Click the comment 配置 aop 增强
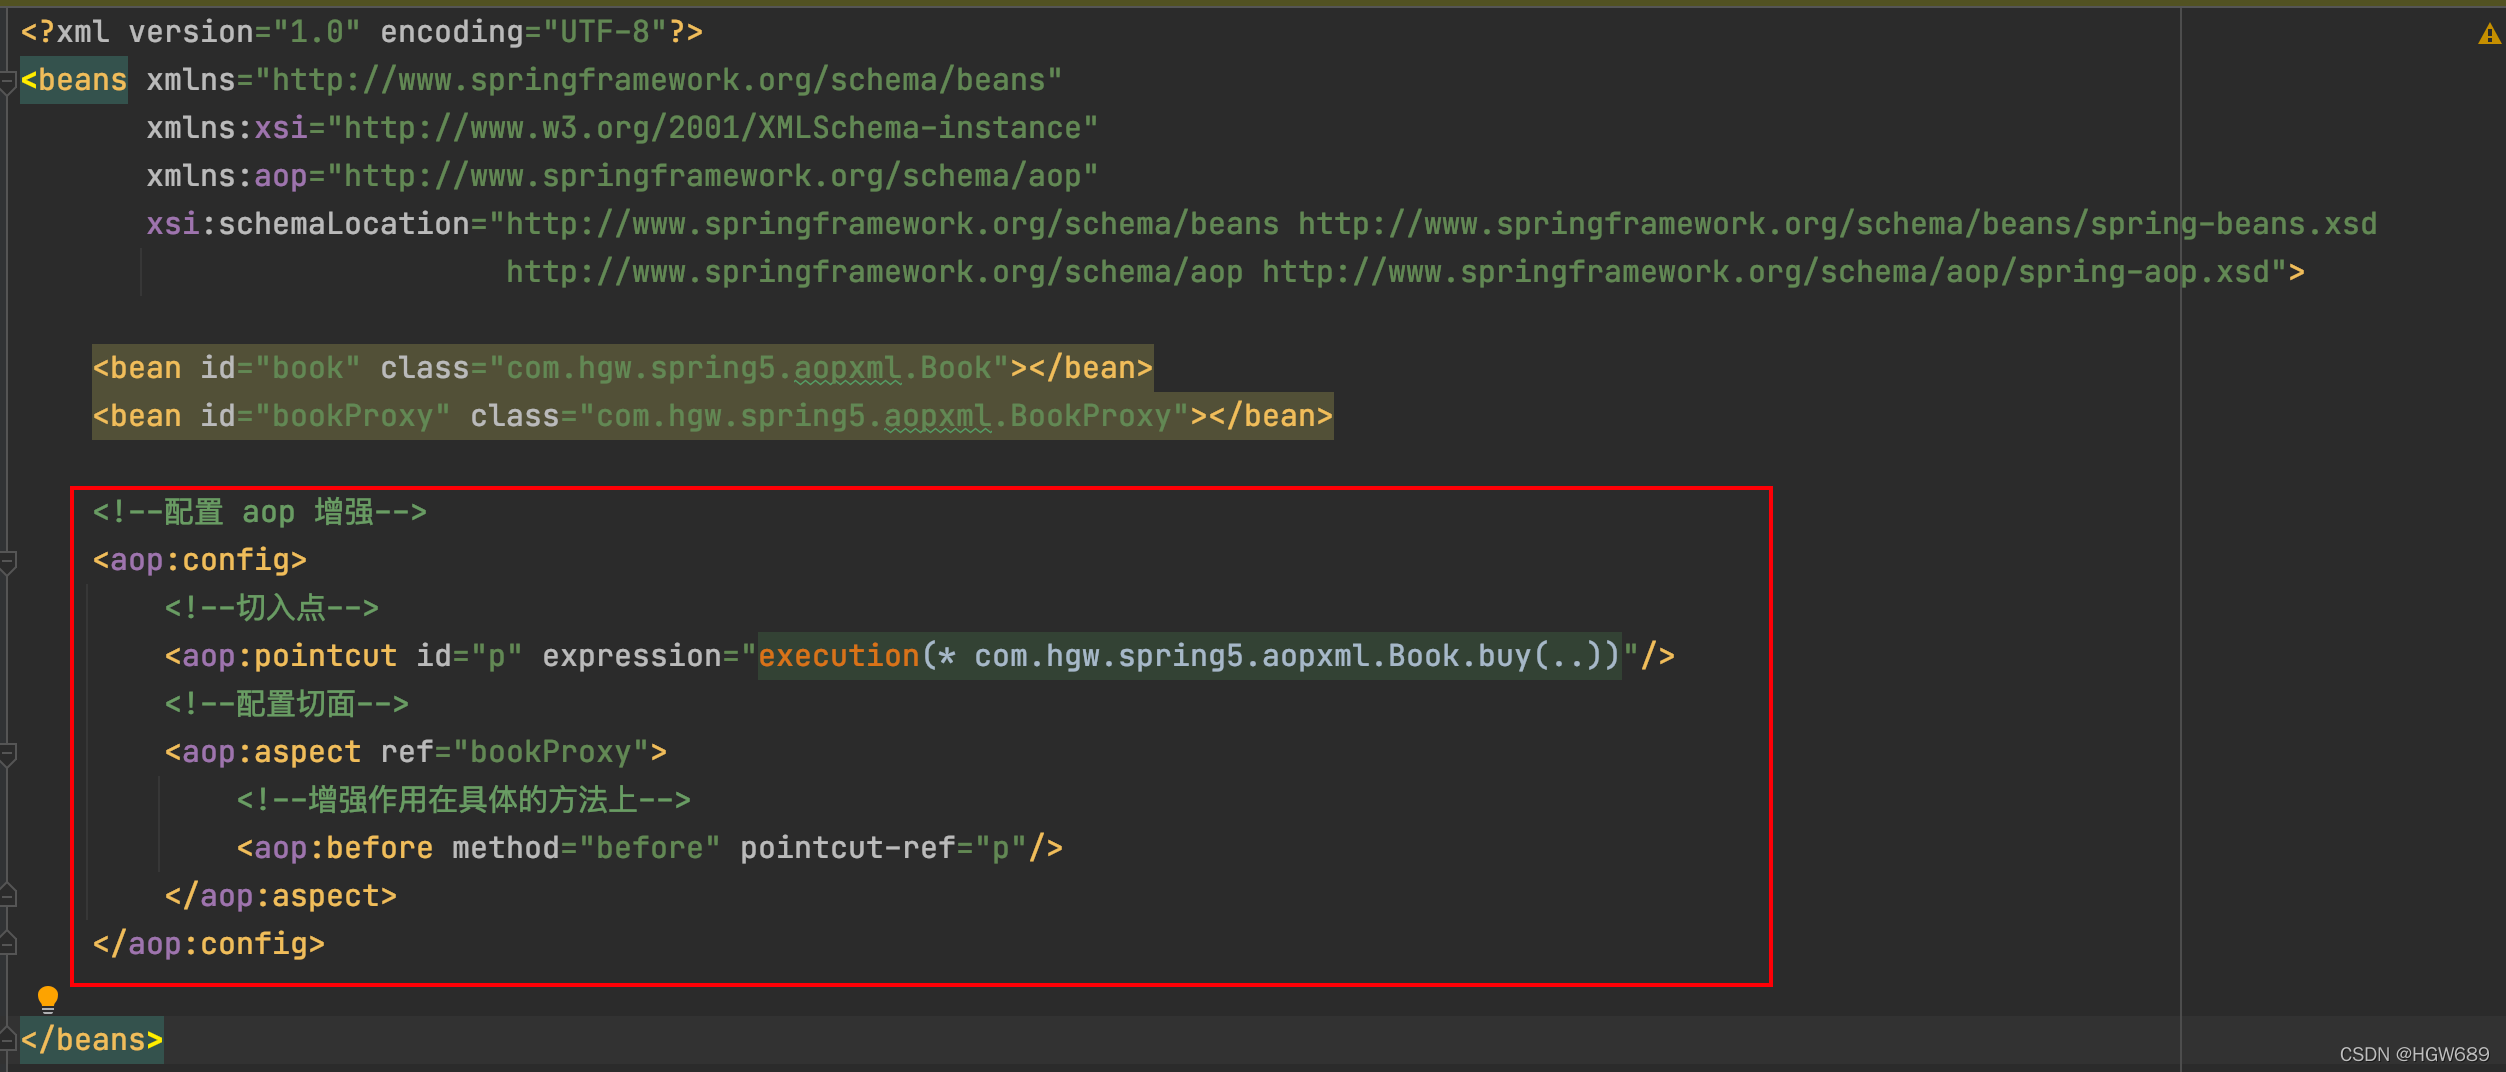Viewport: 2506px width, 1072px height. [x=260, y=512]
